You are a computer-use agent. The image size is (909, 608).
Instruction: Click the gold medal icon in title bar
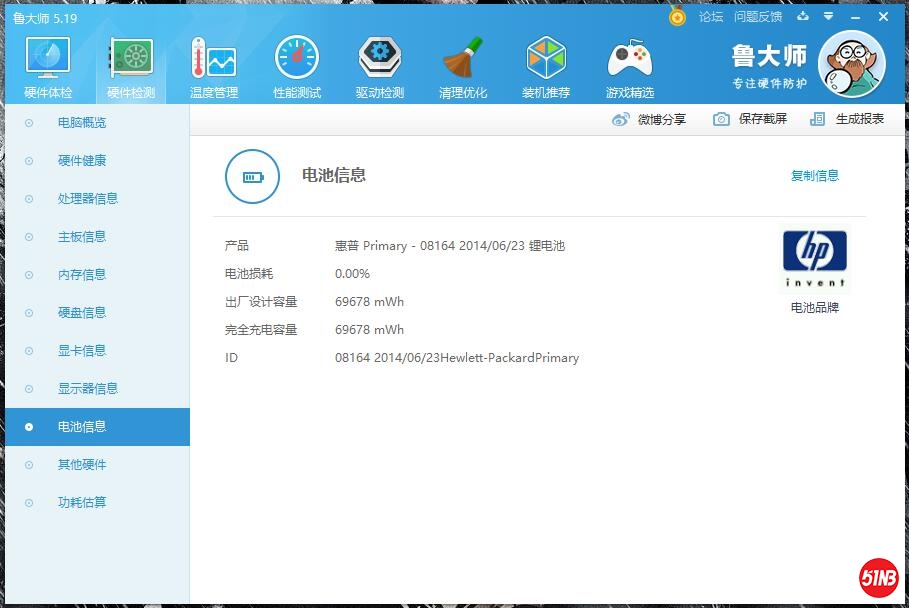[677, 17]
